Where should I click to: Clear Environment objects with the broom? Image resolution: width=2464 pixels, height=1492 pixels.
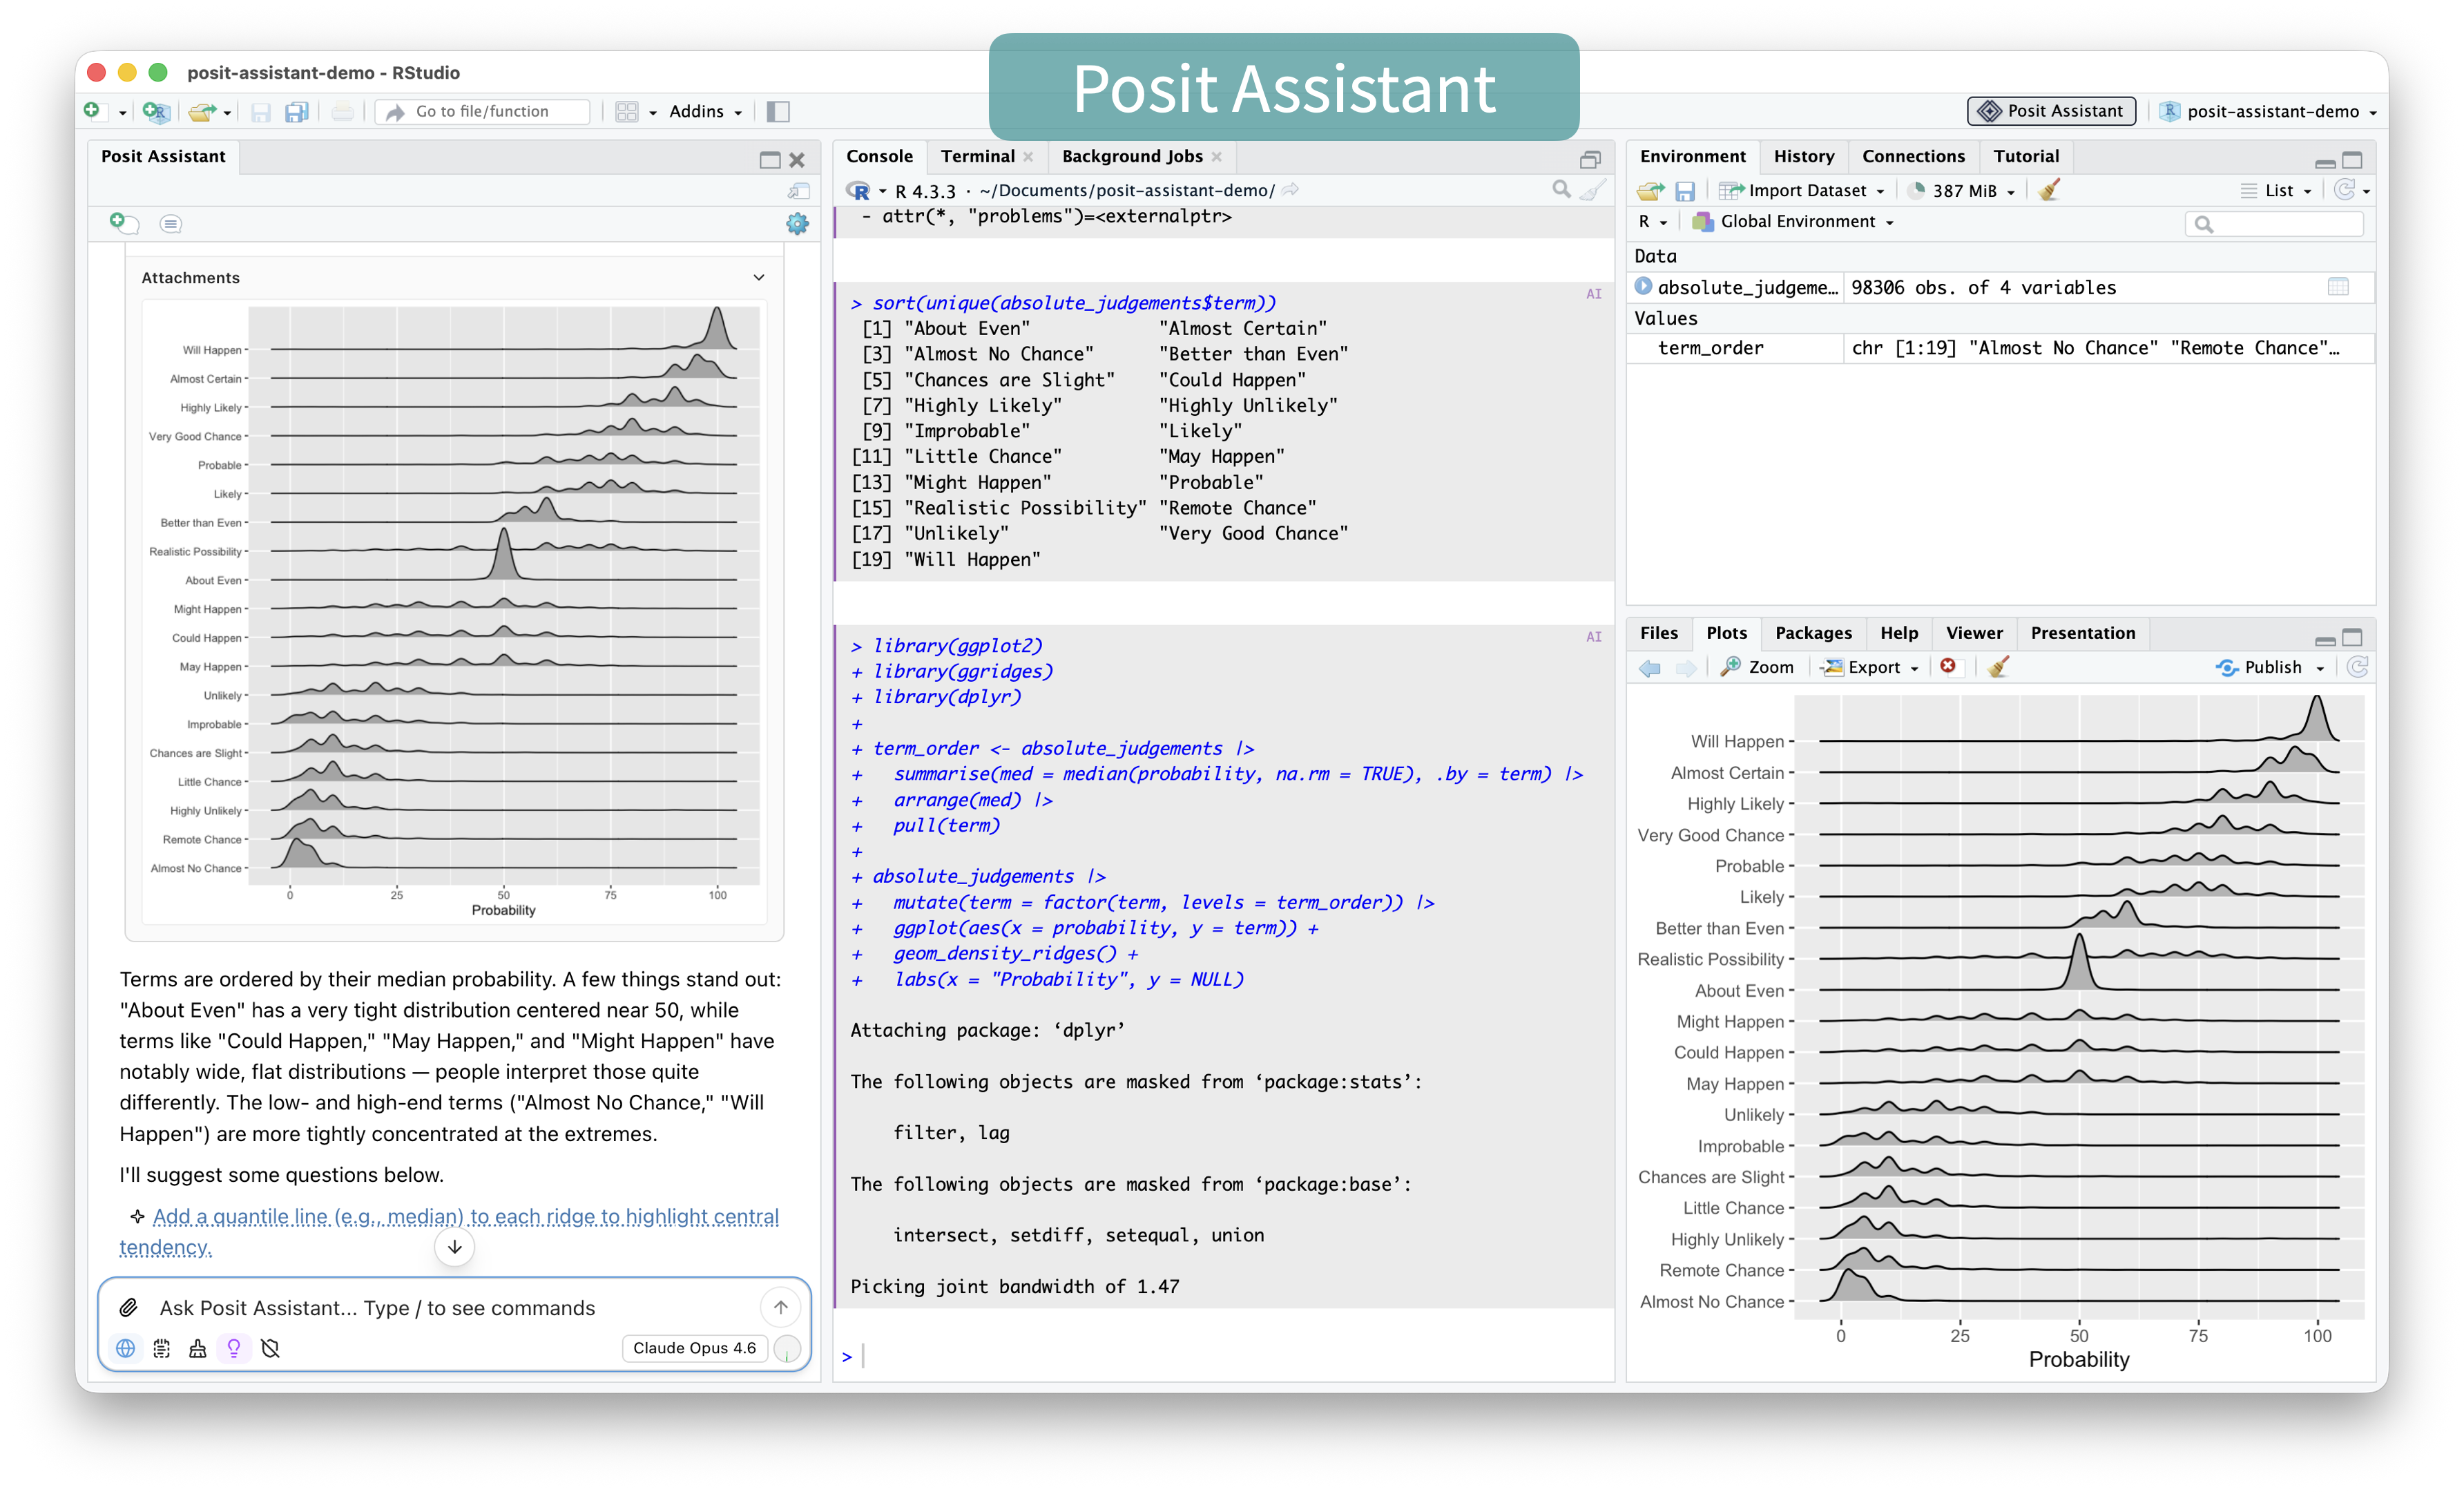point(2049,190)
